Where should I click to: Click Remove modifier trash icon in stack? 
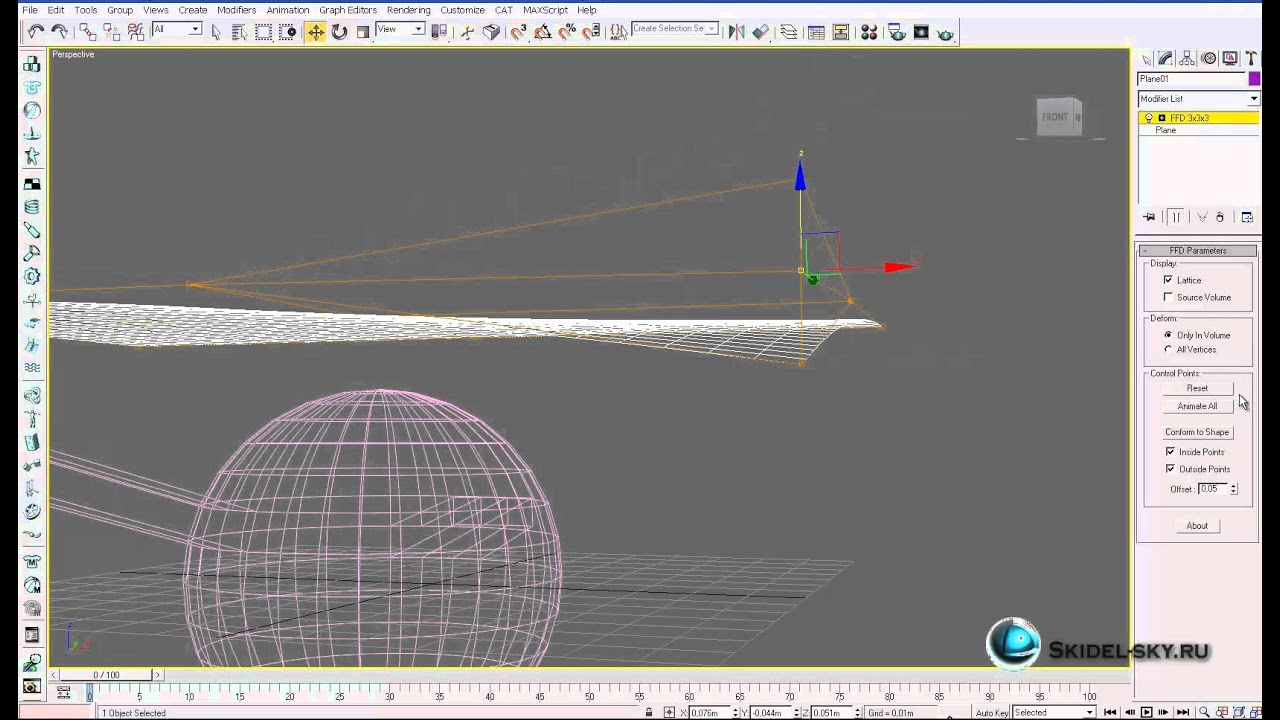pyautogui.click(x=1220, y=217)
